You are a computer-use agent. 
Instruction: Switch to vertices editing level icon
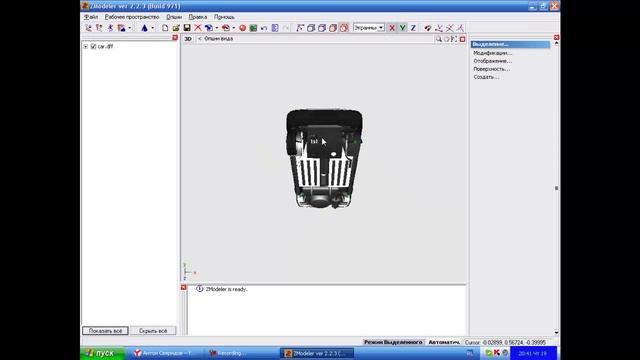(x=89, y=28)
